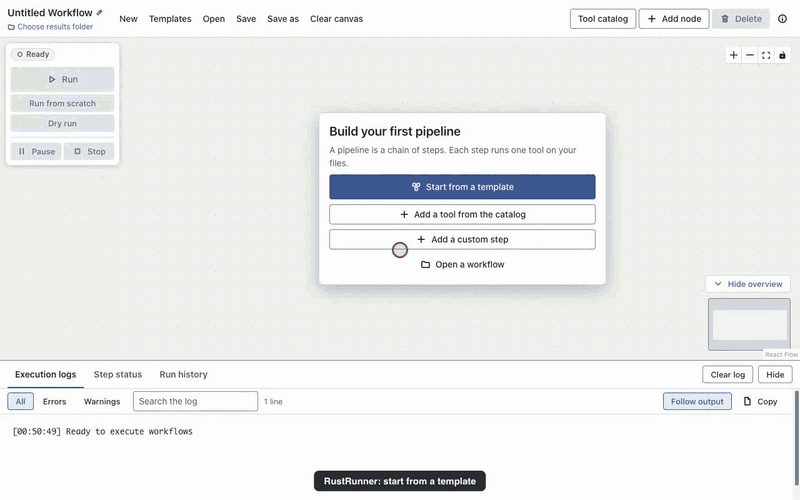Click the log panel vertical scrollbar

pyautogui.click(x=796, y=439)
